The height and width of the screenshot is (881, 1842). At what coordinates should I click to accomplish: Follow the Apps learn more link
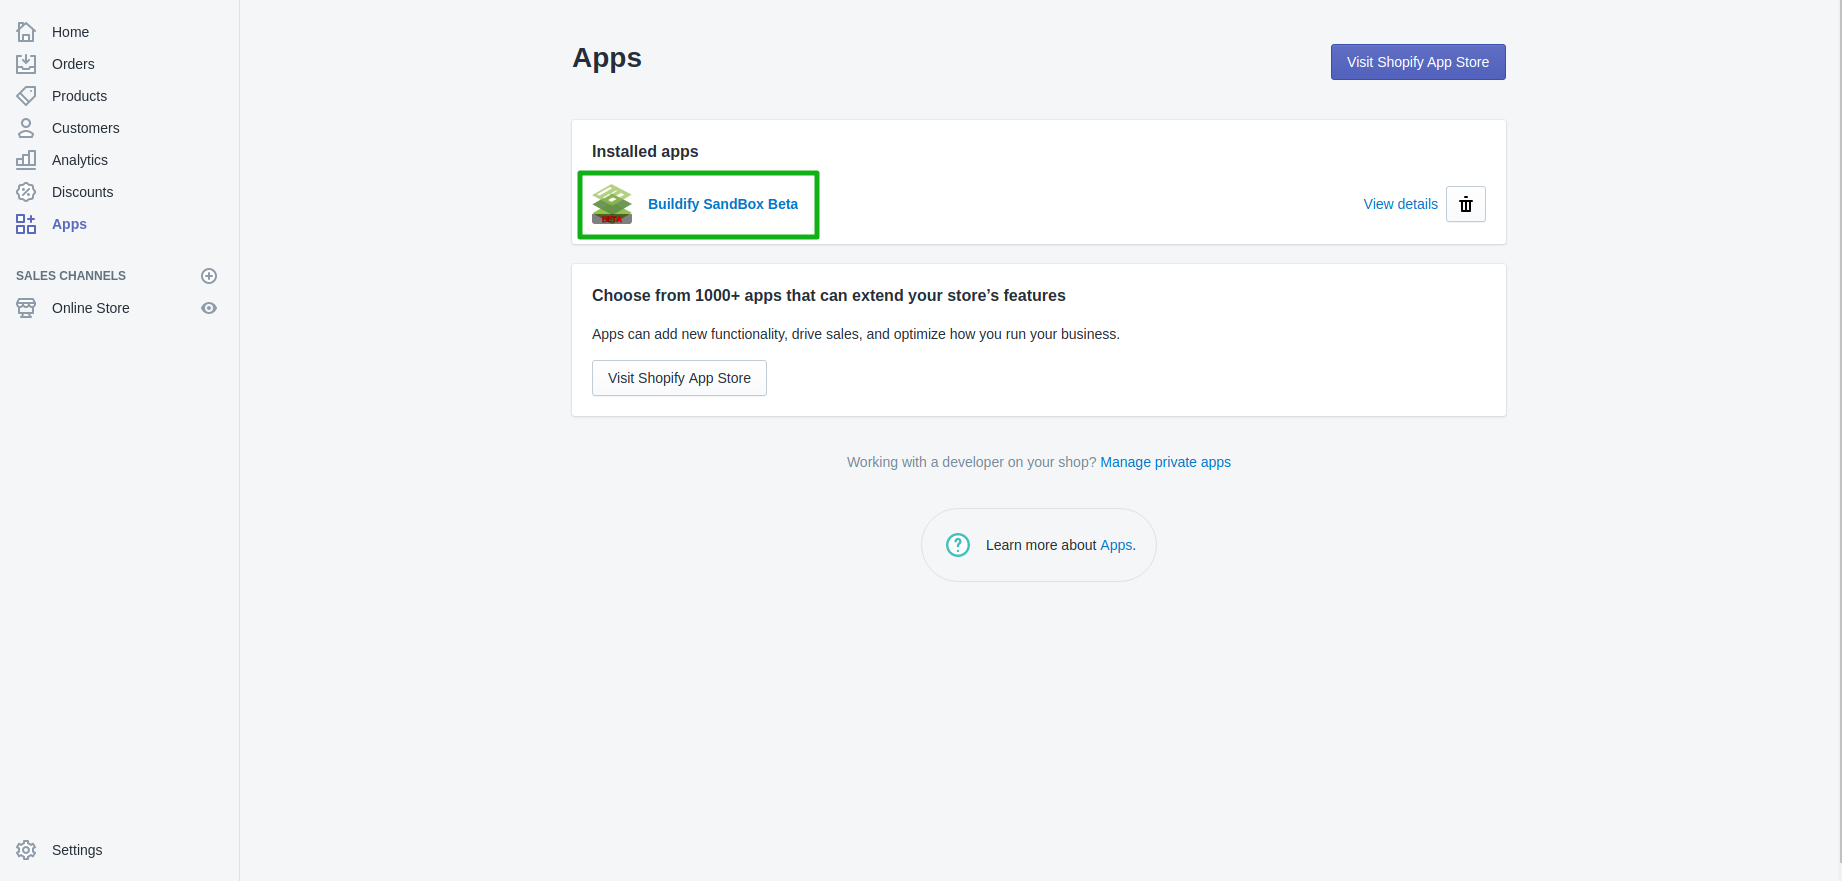tap(1116, 545)
